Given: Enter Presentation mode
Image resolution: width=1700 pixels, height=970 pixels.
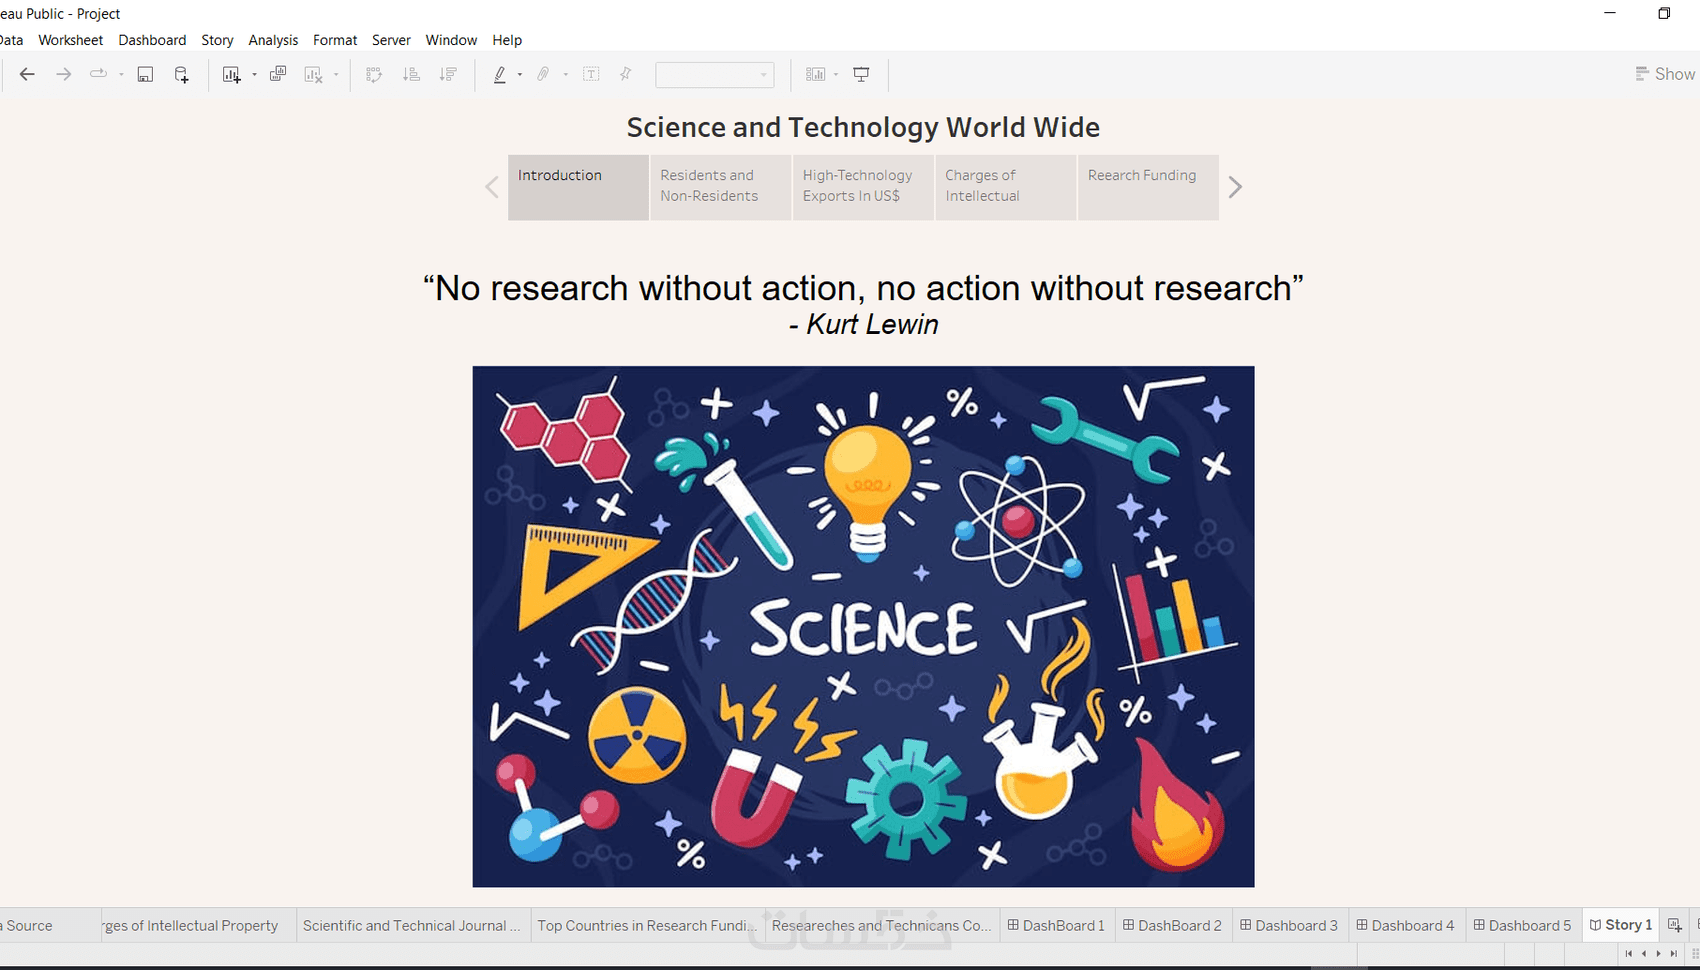Looking at the screenshot, I should [861, 74].
